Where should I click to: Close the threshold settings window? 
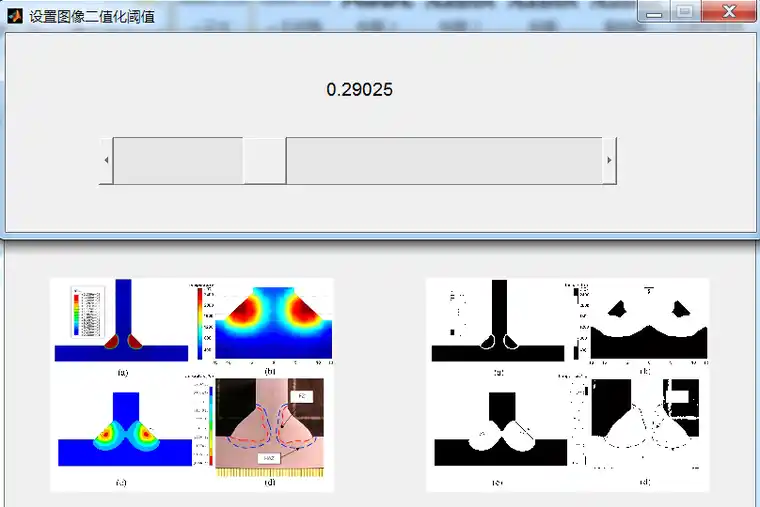(729, 12)
